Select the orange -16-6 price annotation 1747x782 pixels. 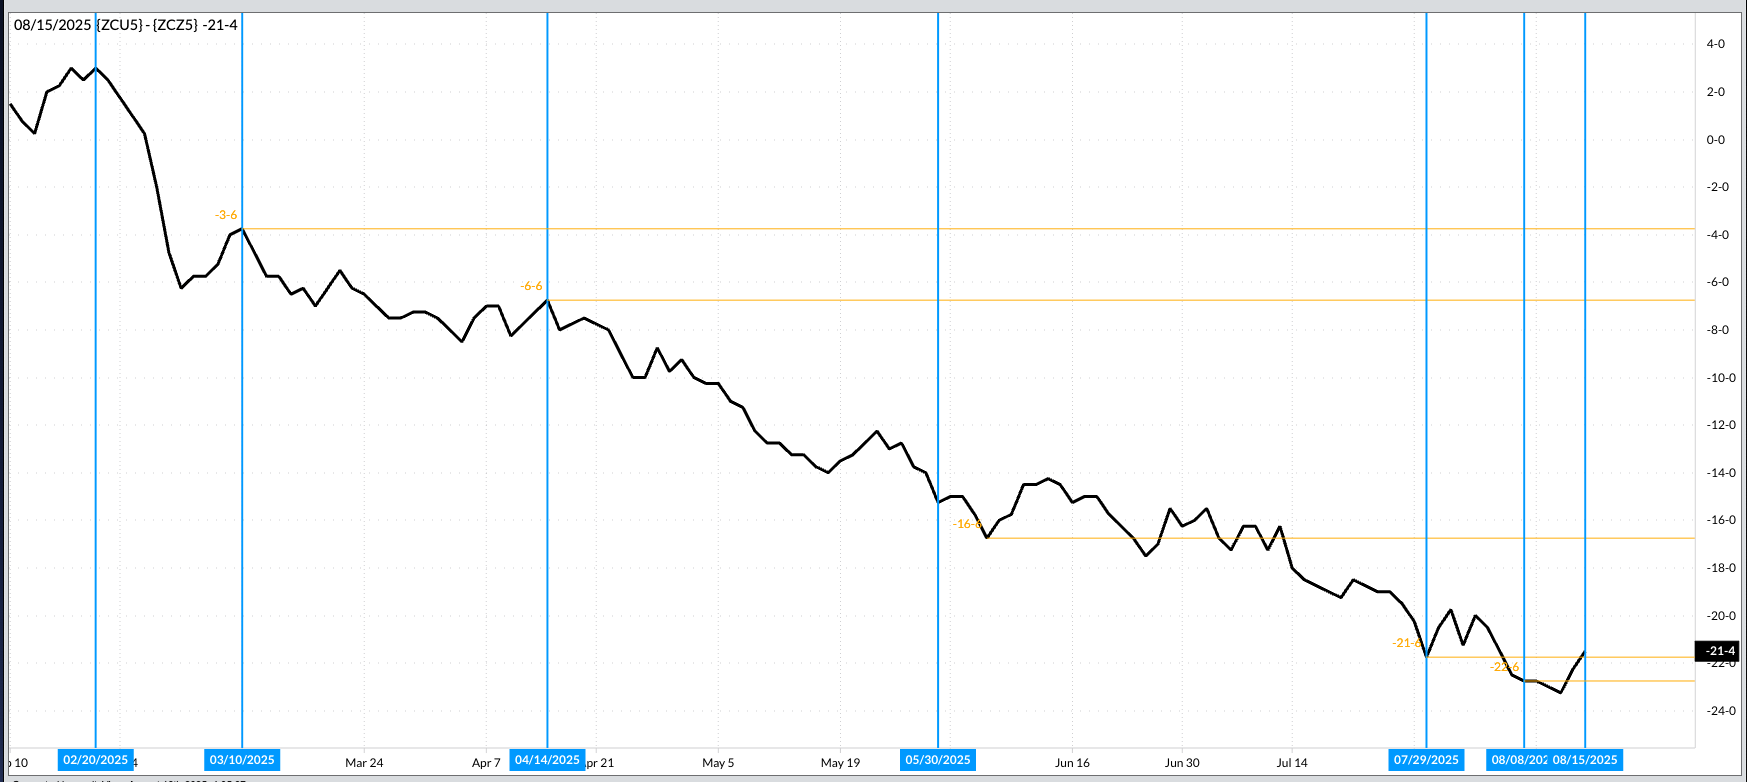966,524
